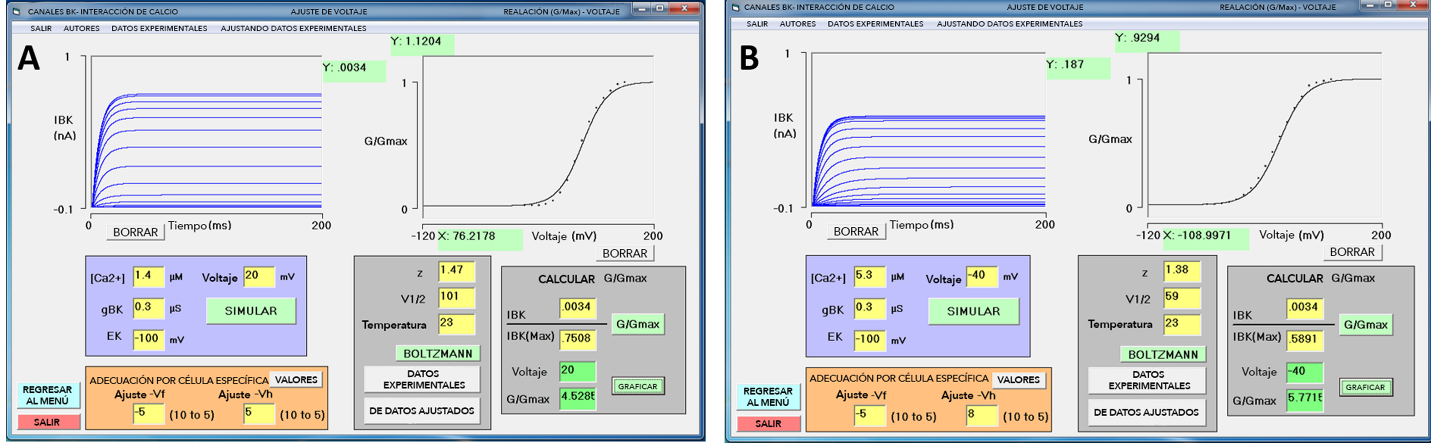Click BOLTZMANN button in panel A

click(x=438, y=353)
